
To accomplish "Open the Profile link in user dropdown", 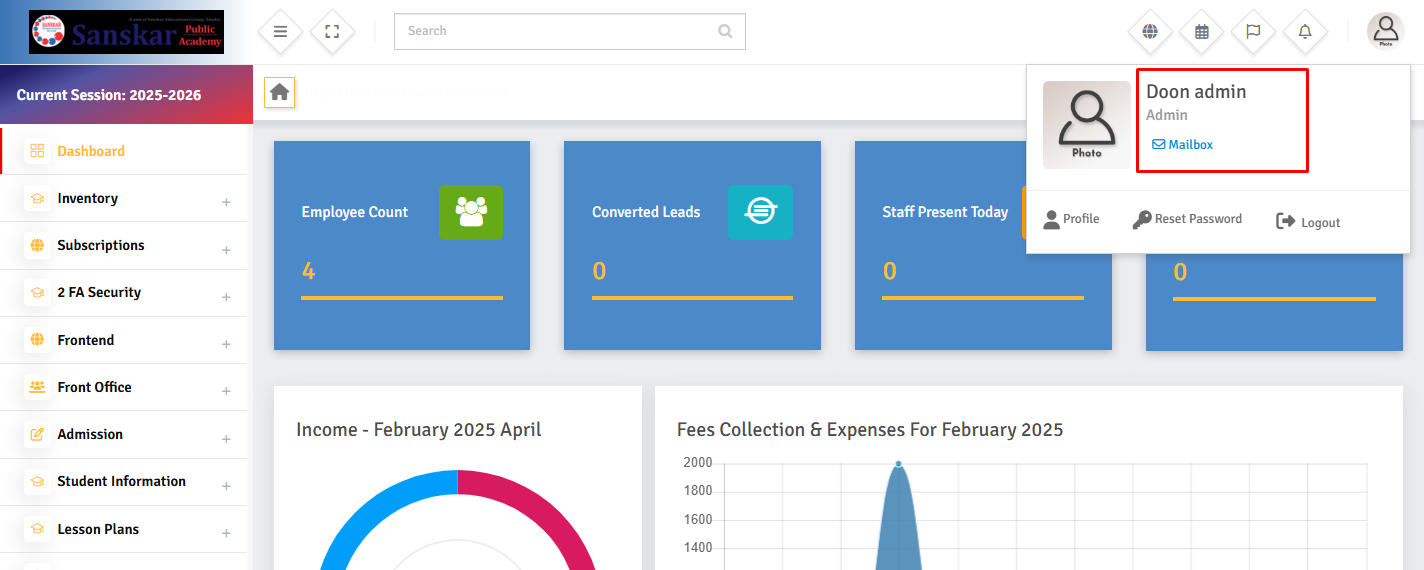I will (1071, 219).
